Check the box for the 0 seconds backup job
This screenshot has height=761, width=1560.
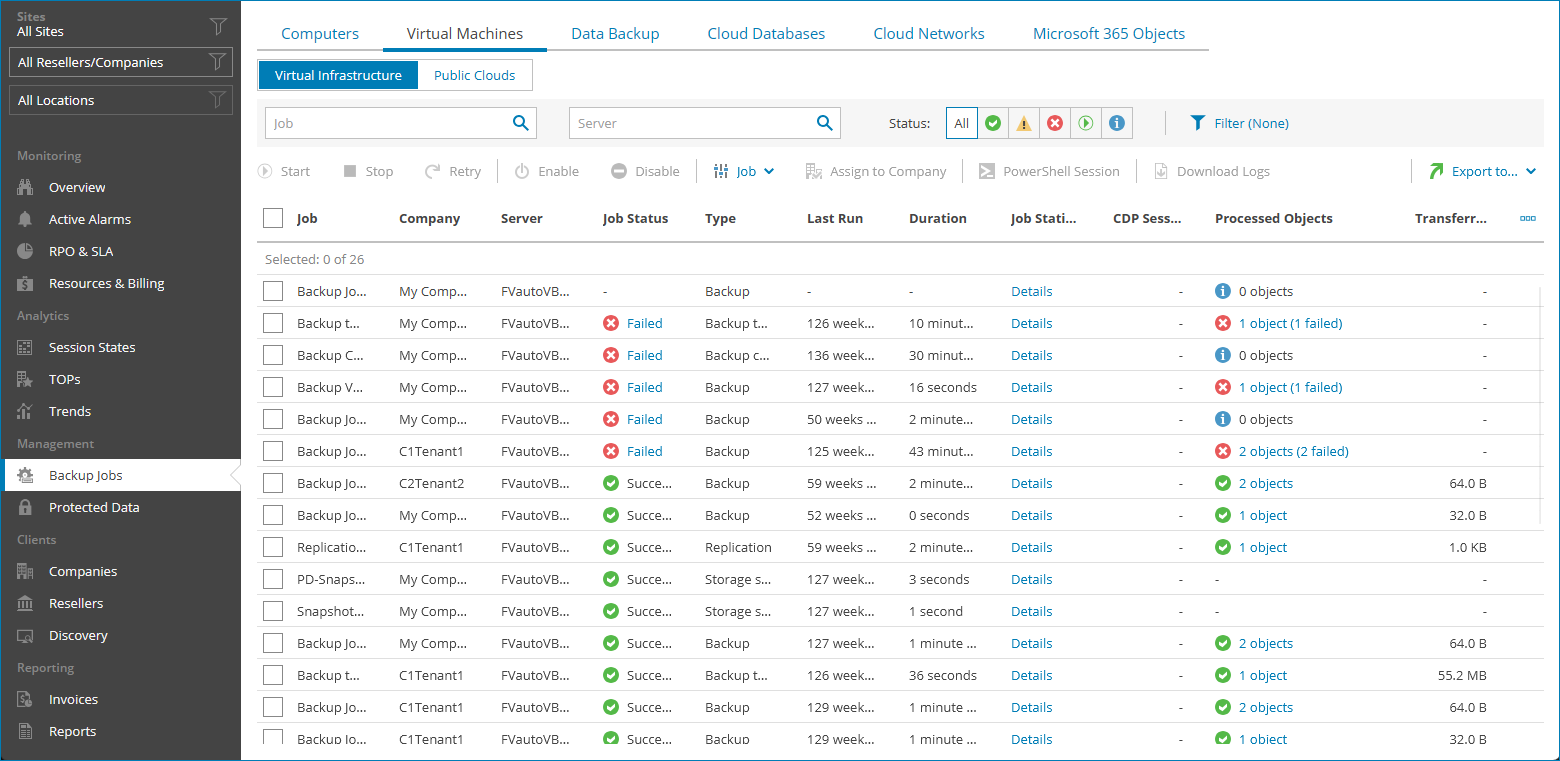(x=273, y=515)
